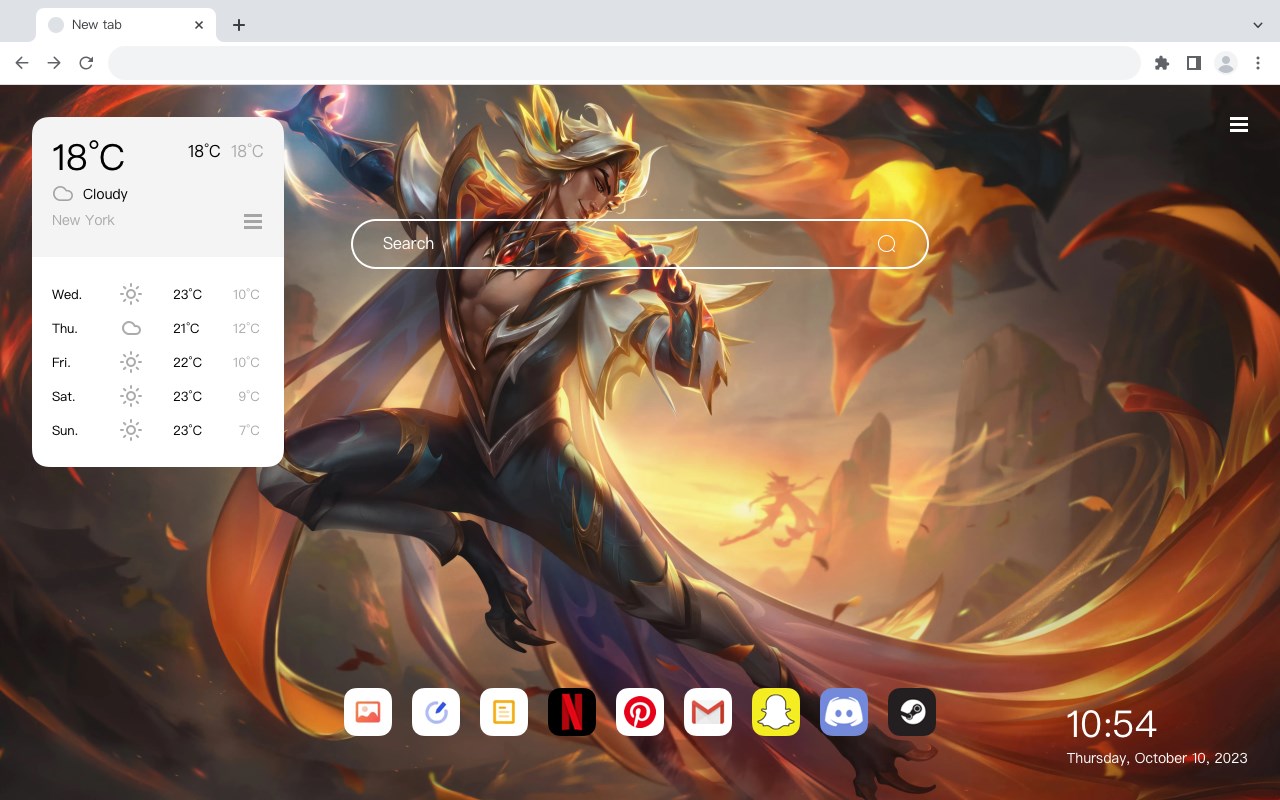Open the Chrome three-dot menu
Image resolution: width=1280 pixels, height=800 pixels.
(x=1258, y=63)
